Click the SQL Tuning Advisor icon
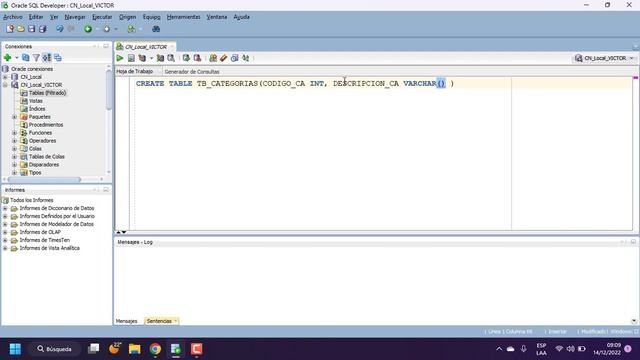 tap(171, 58)
